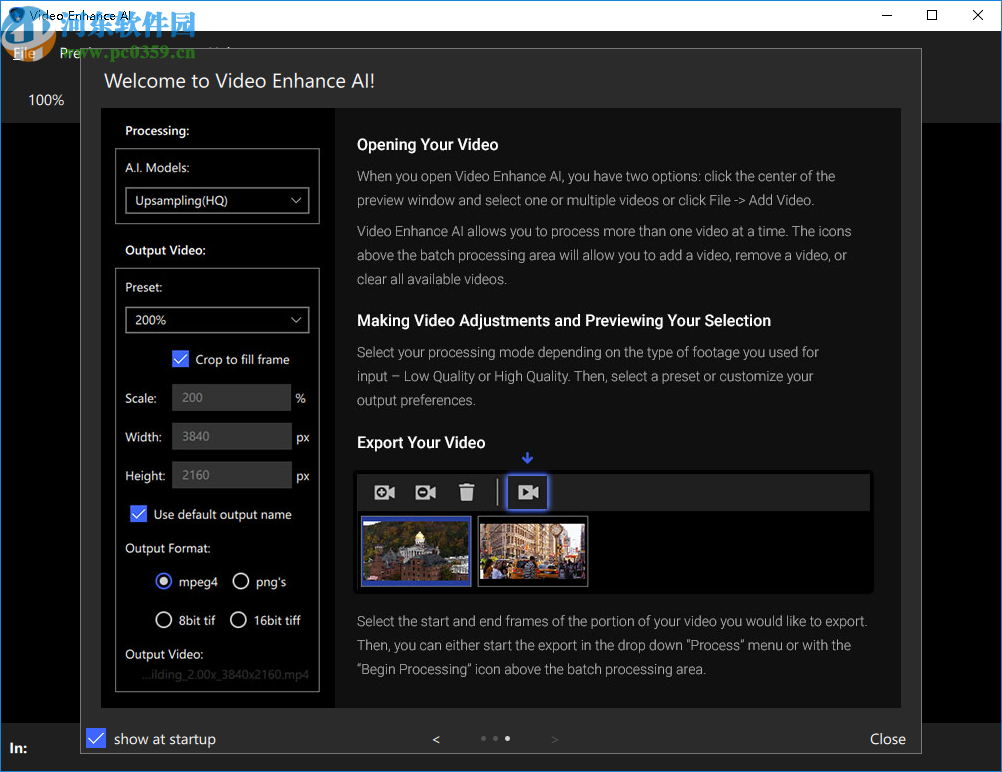Click the Width input field
This screenshot has width=1002, height=772.
click(x=231, y=436)
